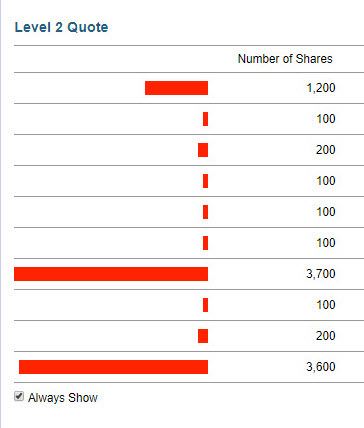The height and width of the screenshot is (428, 364).
Task: Click the red bar for 3,600 shares
Action: (113, 367)
